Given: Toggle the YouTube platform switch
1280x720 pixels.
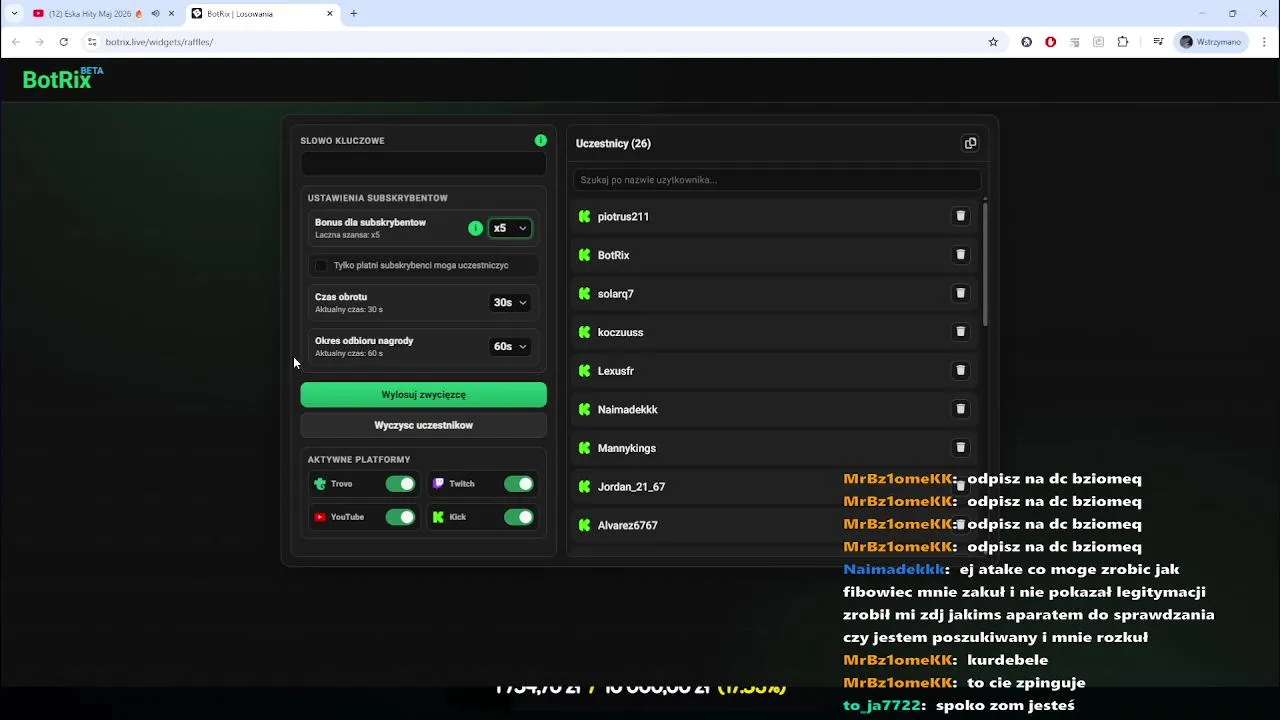Looking at the screenshot, I should (400, 517).
